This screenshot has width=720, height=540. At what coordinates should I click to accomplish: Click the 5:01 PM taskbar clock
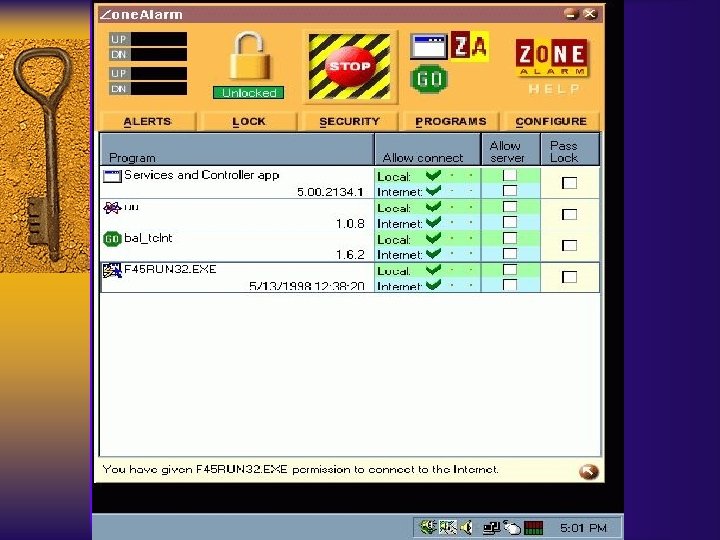point(583,528)
